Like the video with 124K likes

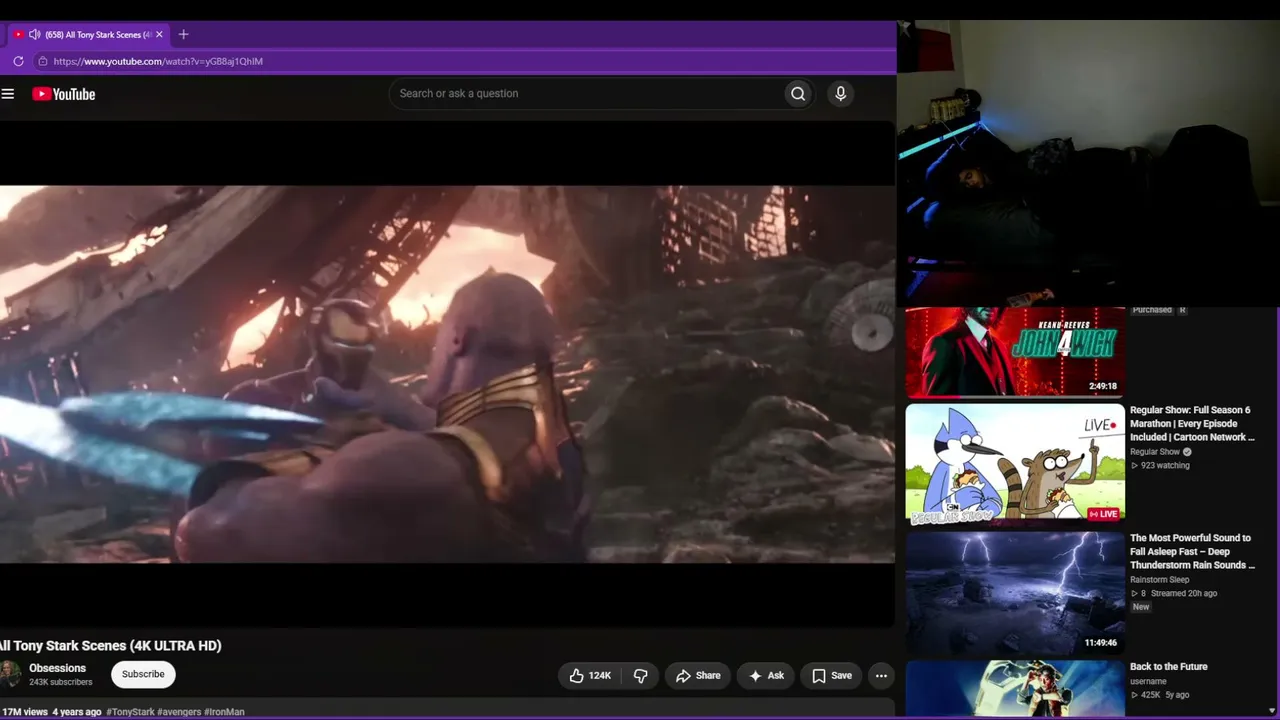[589, 676]
